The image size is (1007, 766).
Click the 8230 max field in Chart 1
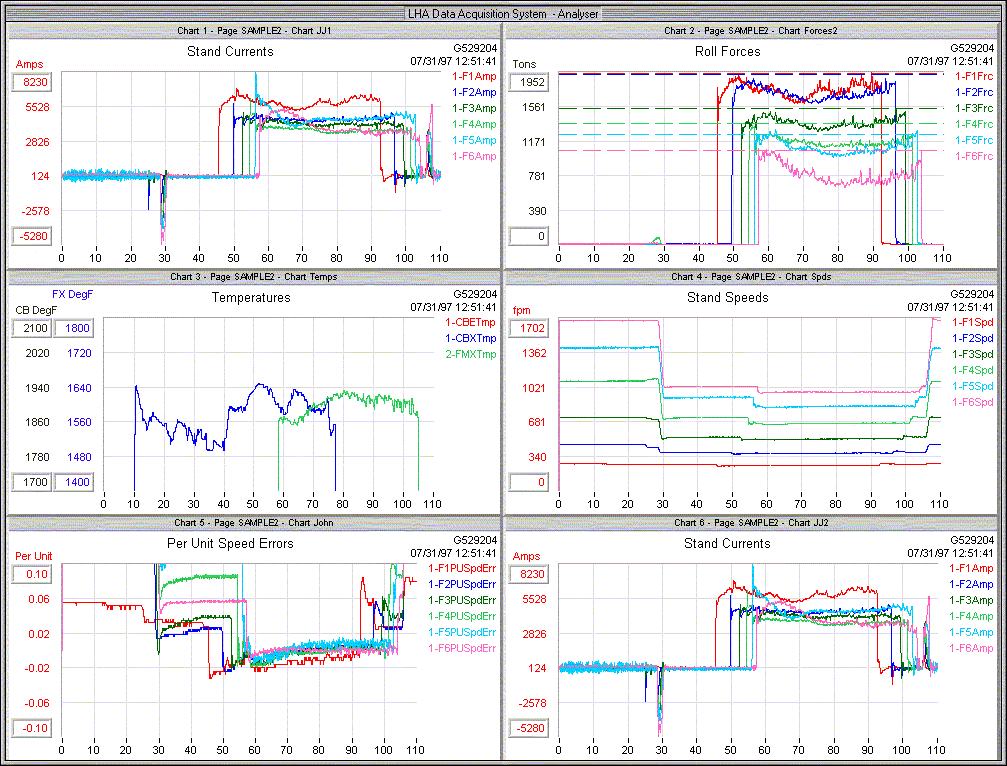pos(32,82)
